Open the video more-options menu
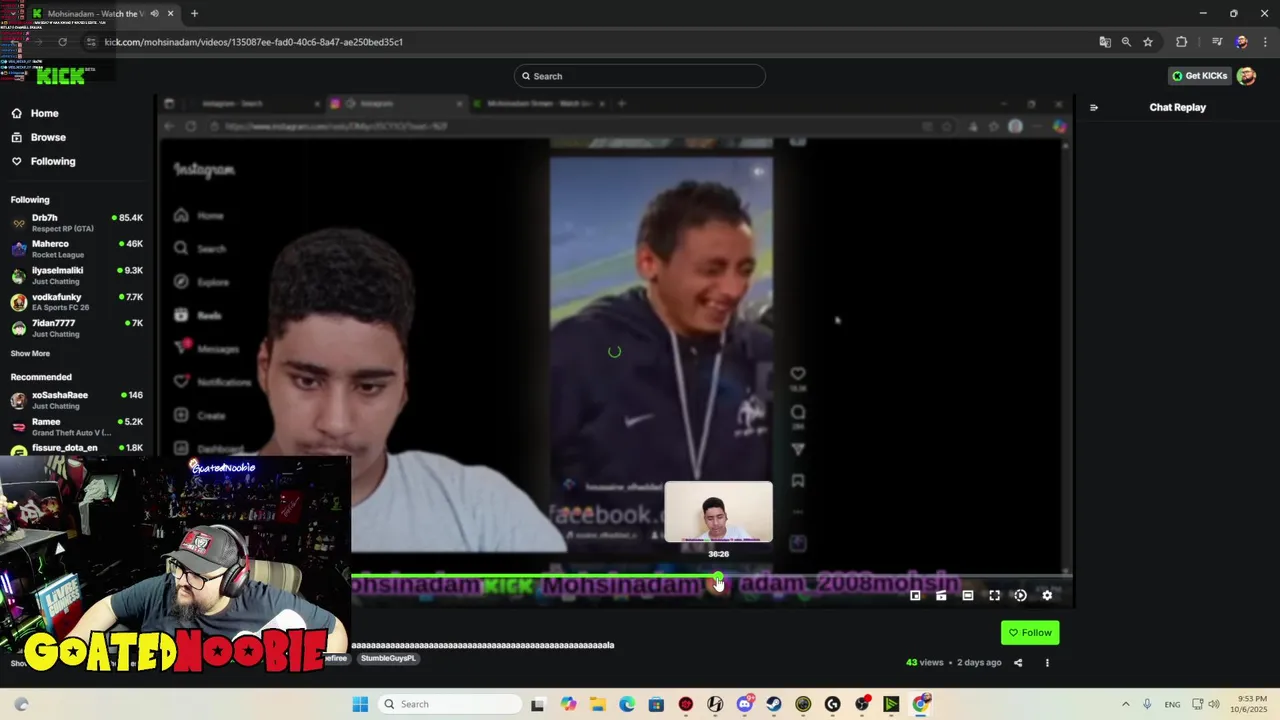 (x=1047, y=662)
